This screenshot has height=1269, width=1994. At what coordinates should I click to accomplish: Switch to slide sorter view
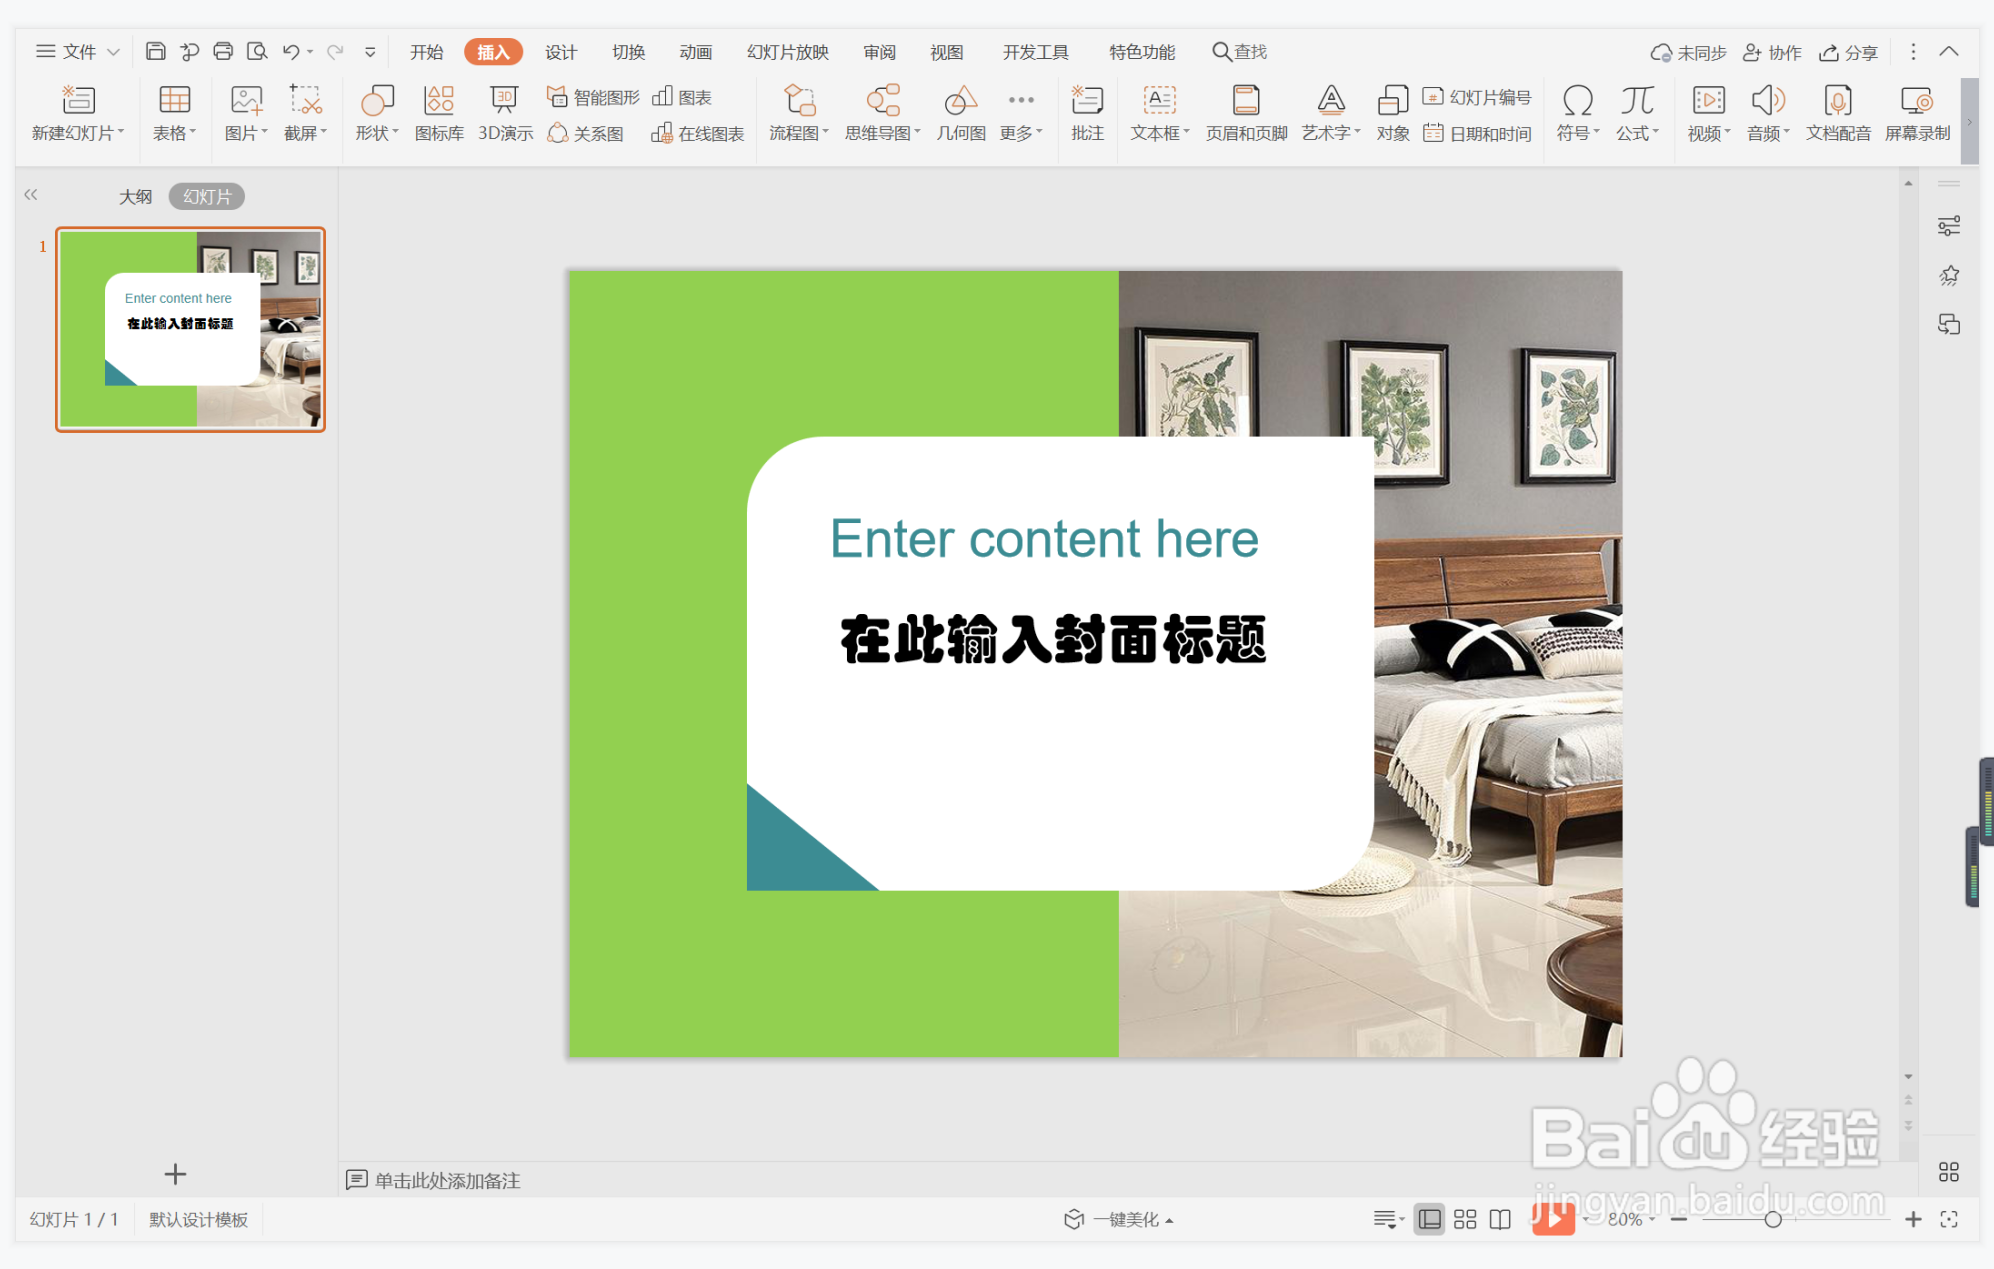(x=1465, y=1219)
